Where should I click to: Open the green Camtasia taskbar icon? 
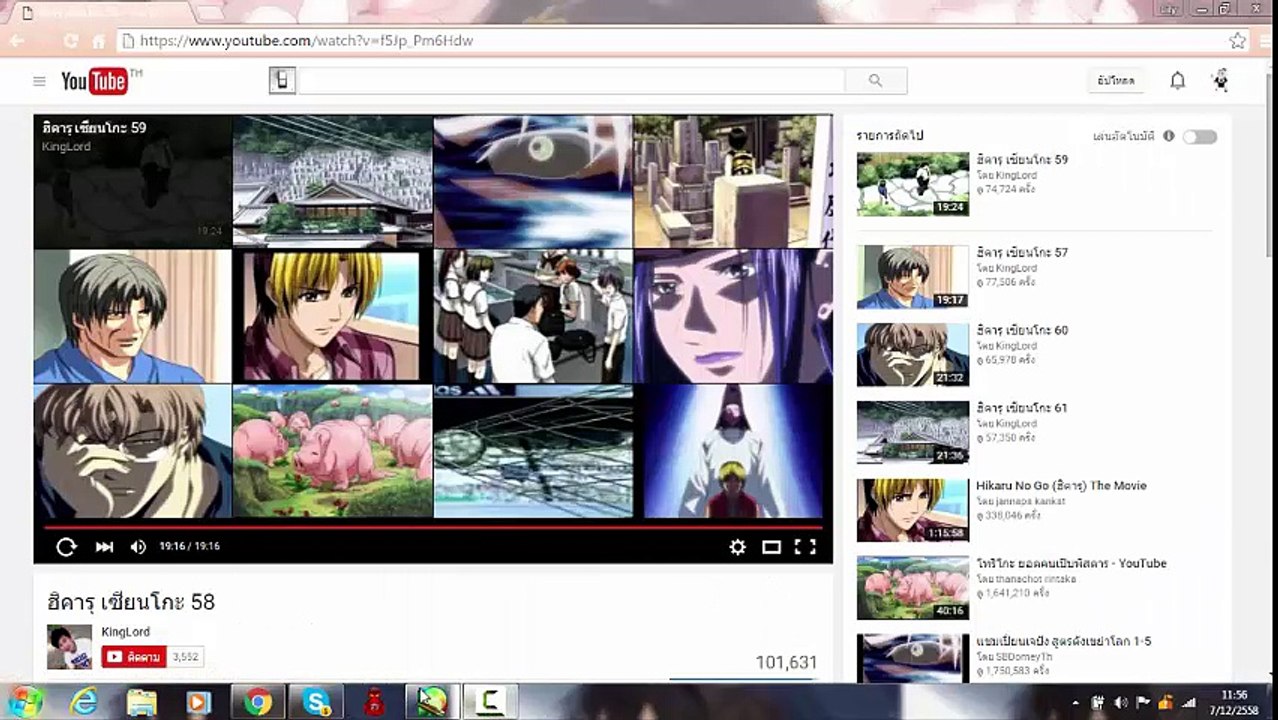pos(490,702)
